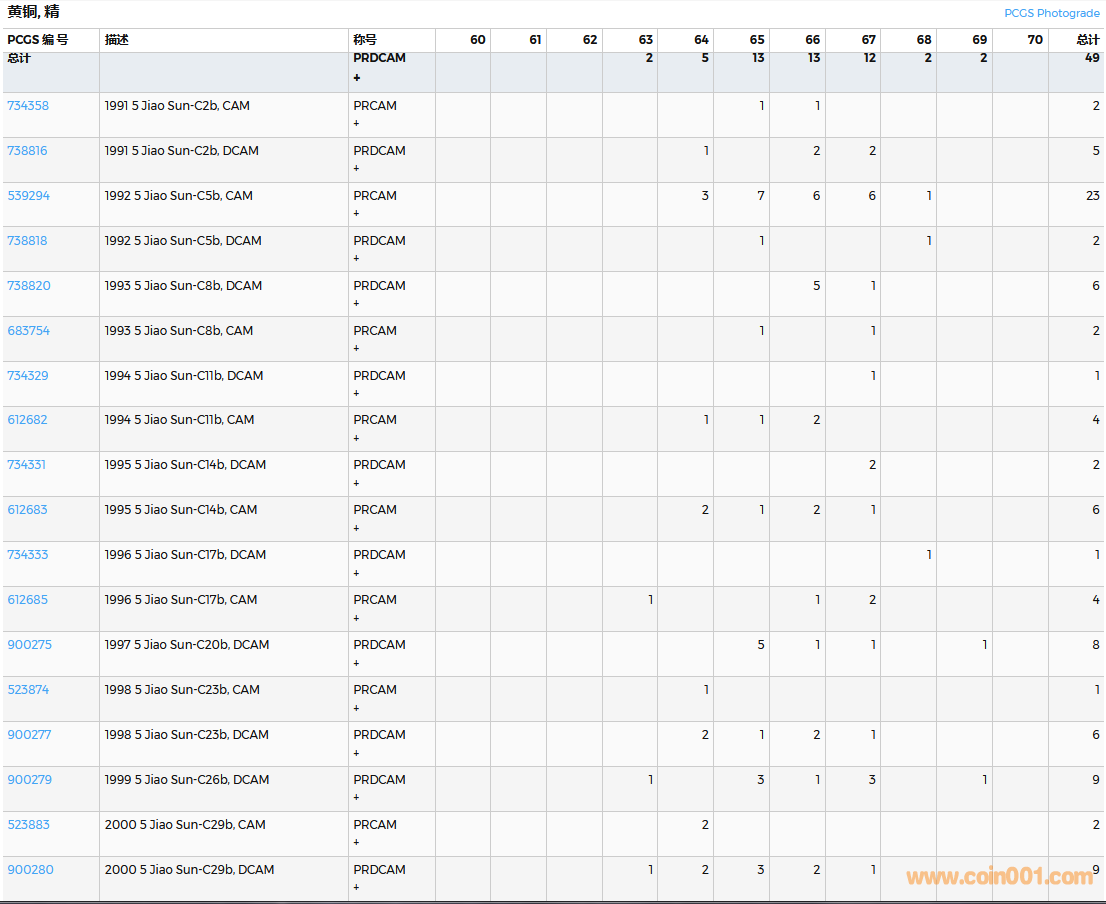The image size is (1106, 904).
Task: Open coin entry 539294
Action: (28, 196)
